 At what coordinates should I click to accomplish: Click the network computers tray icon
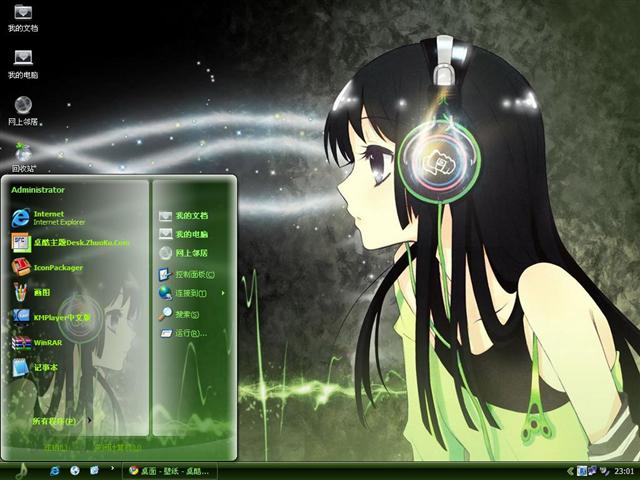pos(592,471)
